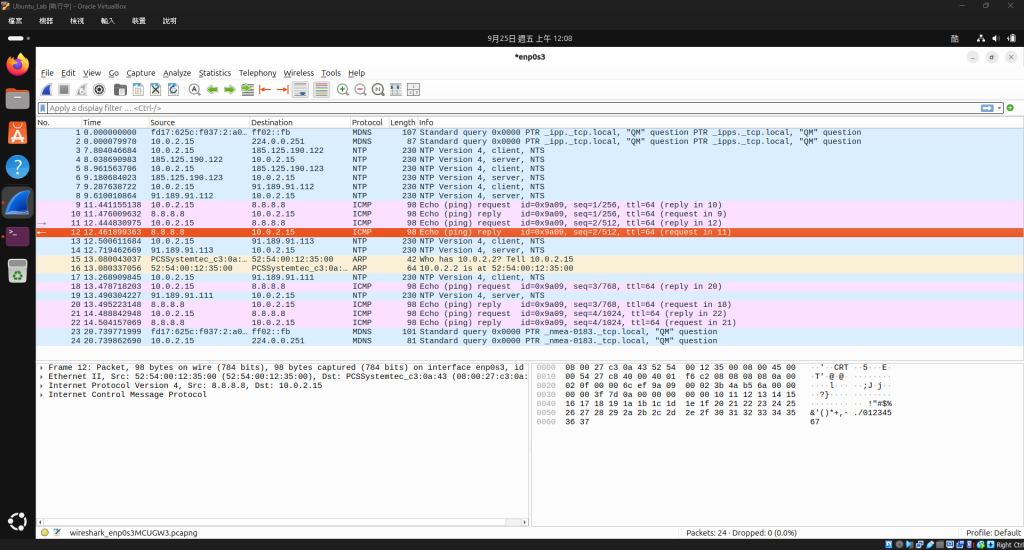
Task: Click the Find packet magnifier icon
Action: tap(195, 90)
